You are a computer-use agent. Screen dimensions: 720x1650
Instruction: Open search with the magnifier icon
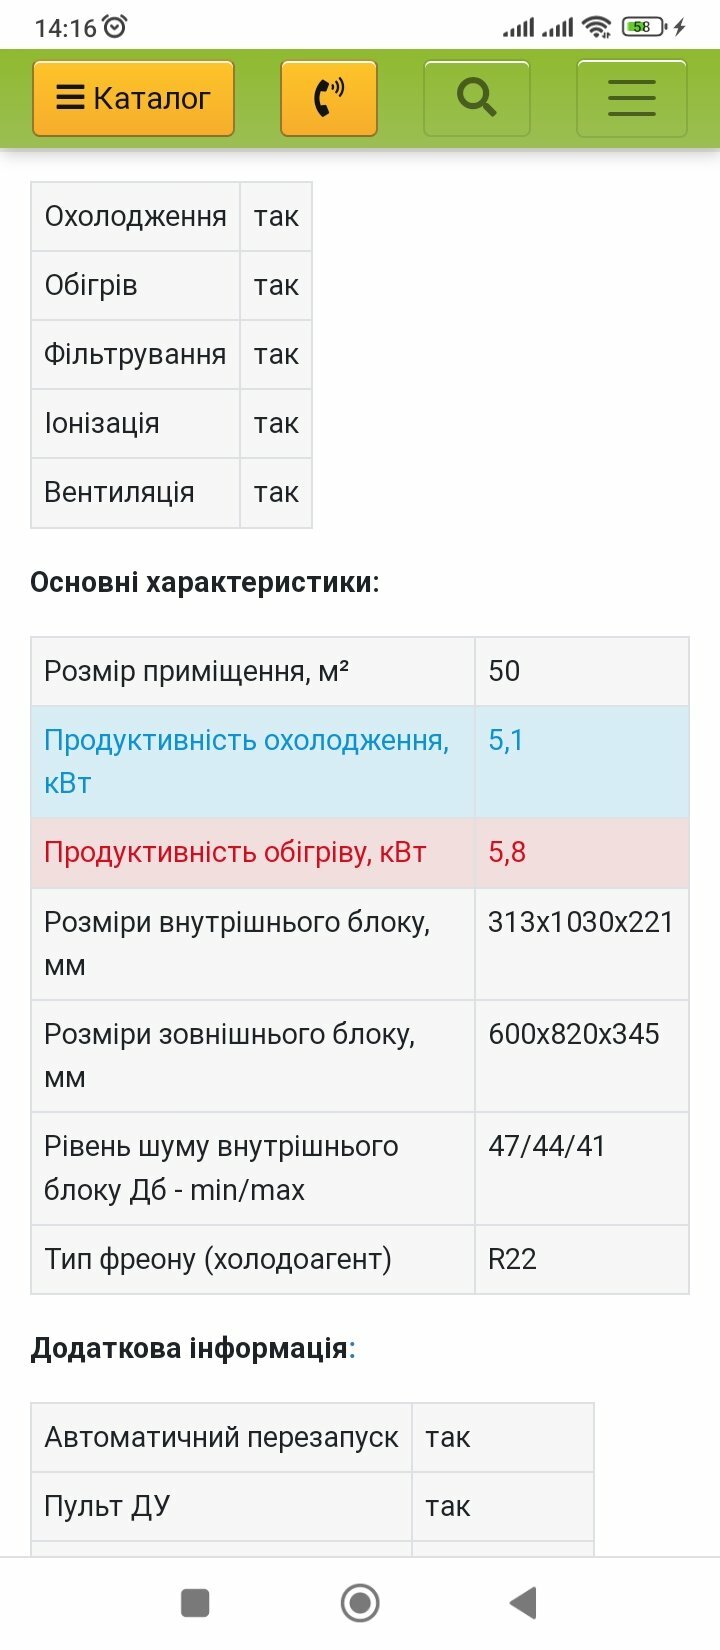pyautogui.click(x=477, y=98)
